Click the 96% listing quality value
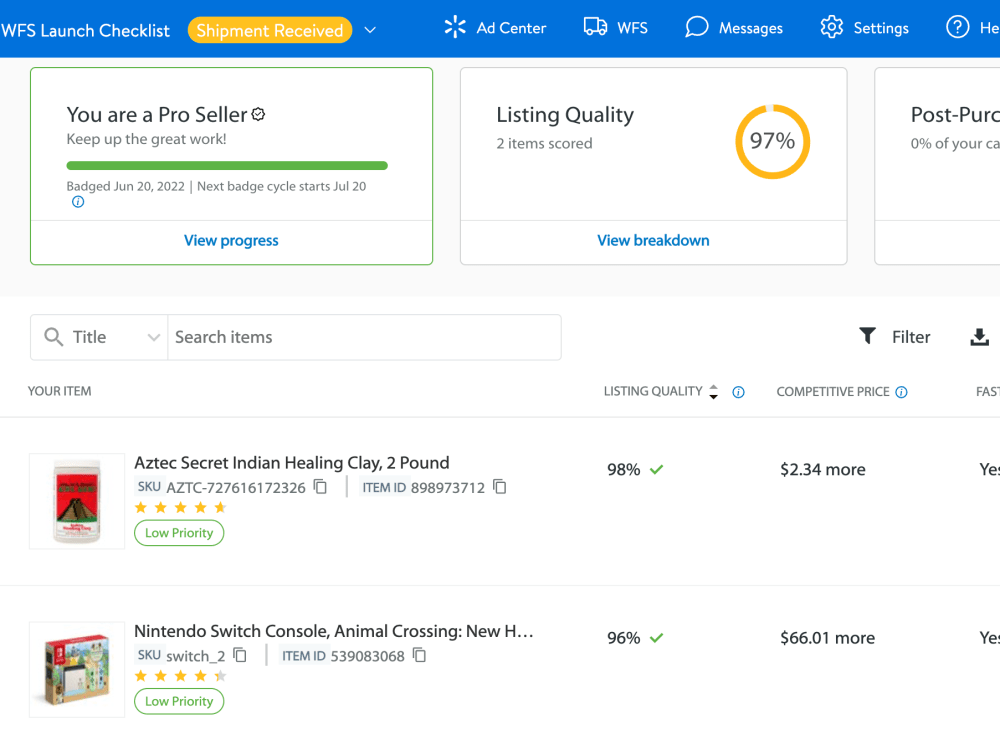The width and height of the screenshot is (1000, 750). click(x=623, y=638)
